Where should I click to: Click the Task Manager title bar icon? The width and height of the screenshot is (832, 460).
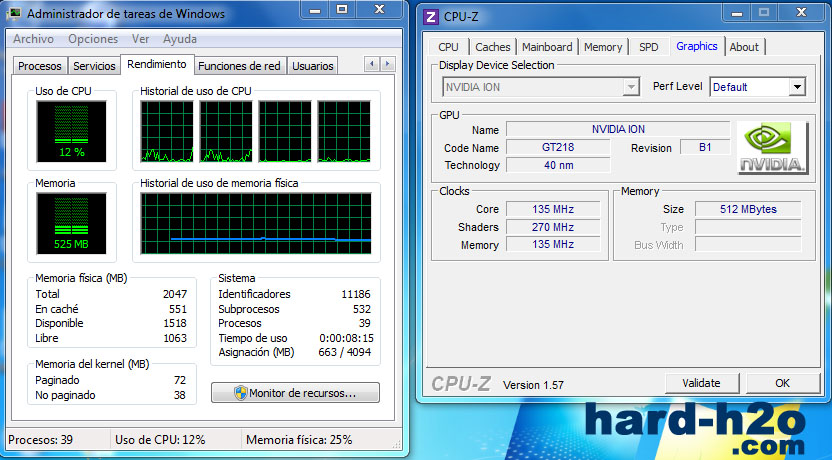click(x=14, y=13)
